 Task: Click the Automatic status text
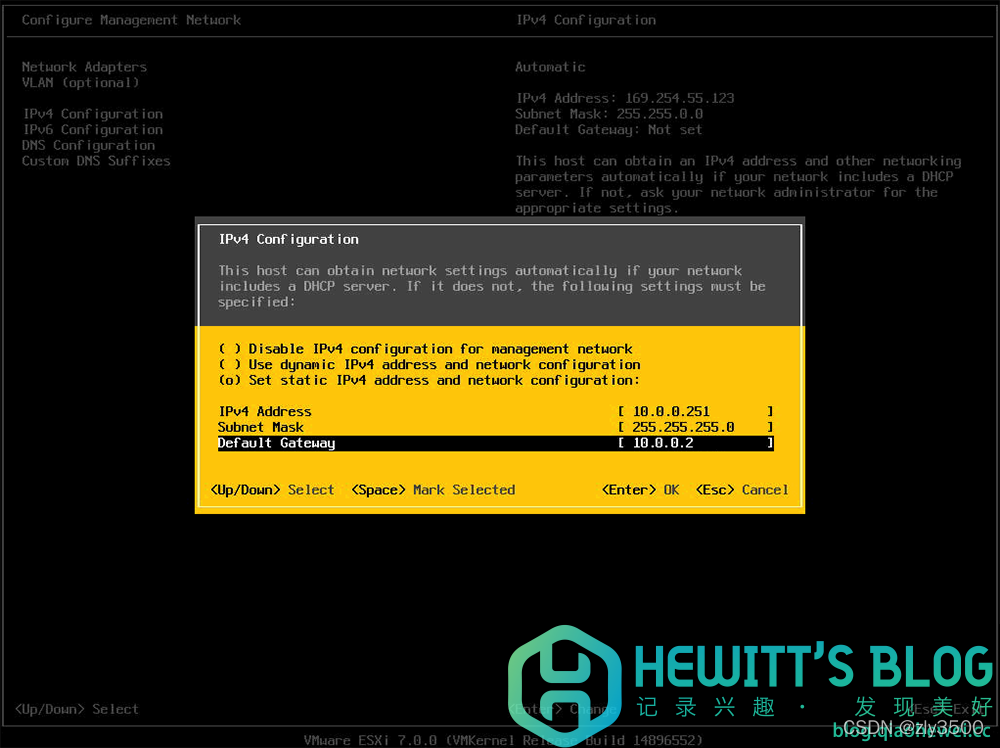[x=550, y=67]
